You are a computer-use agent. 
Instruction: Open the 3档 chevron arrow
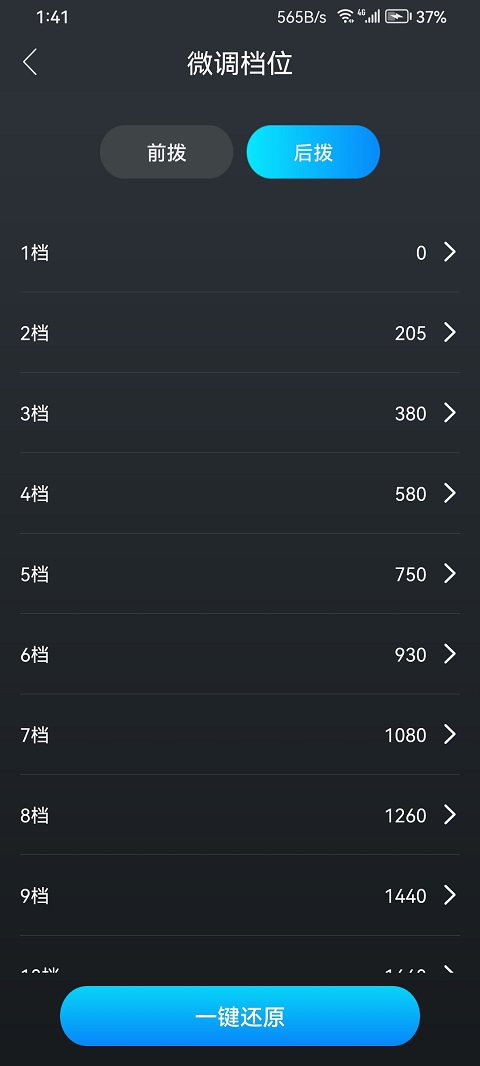pos(449,413)
